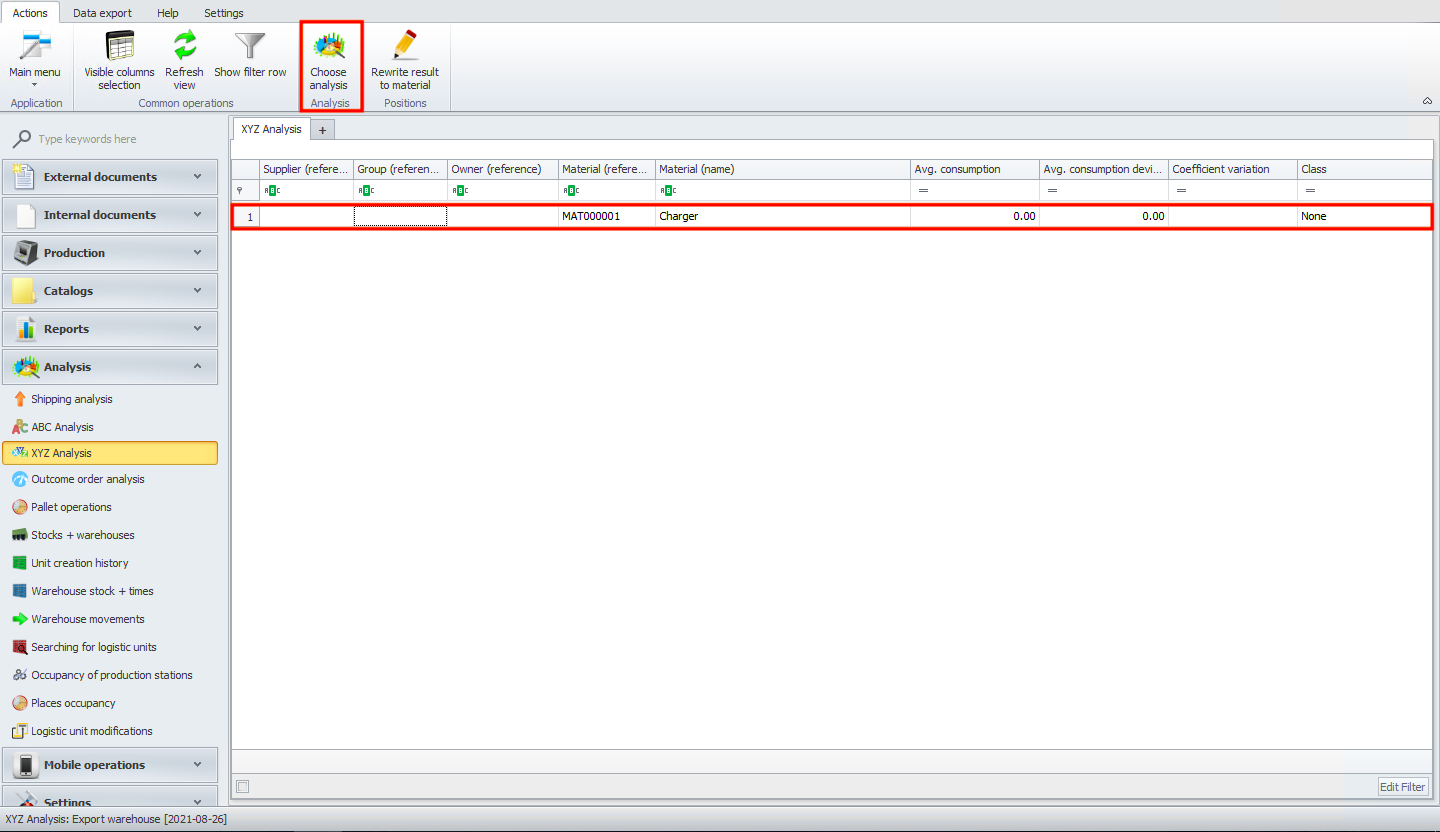Click the keyword search field
1440x832 pixels.
tap(120, 139)
